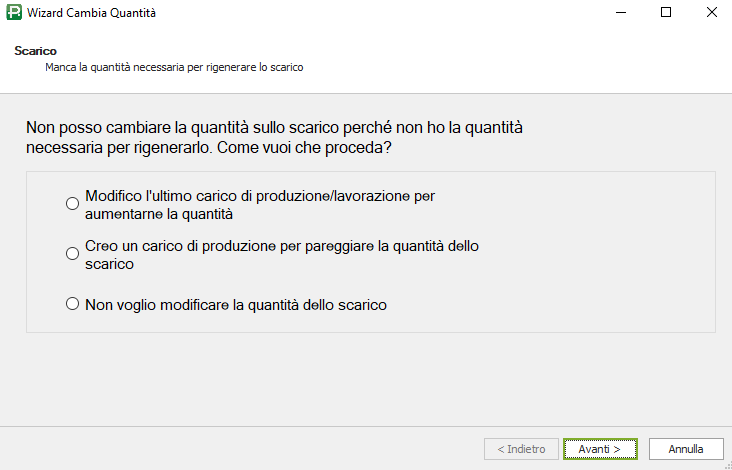
Task: Click the greyed-out "< Indietro" button
Action: [520, 449]
